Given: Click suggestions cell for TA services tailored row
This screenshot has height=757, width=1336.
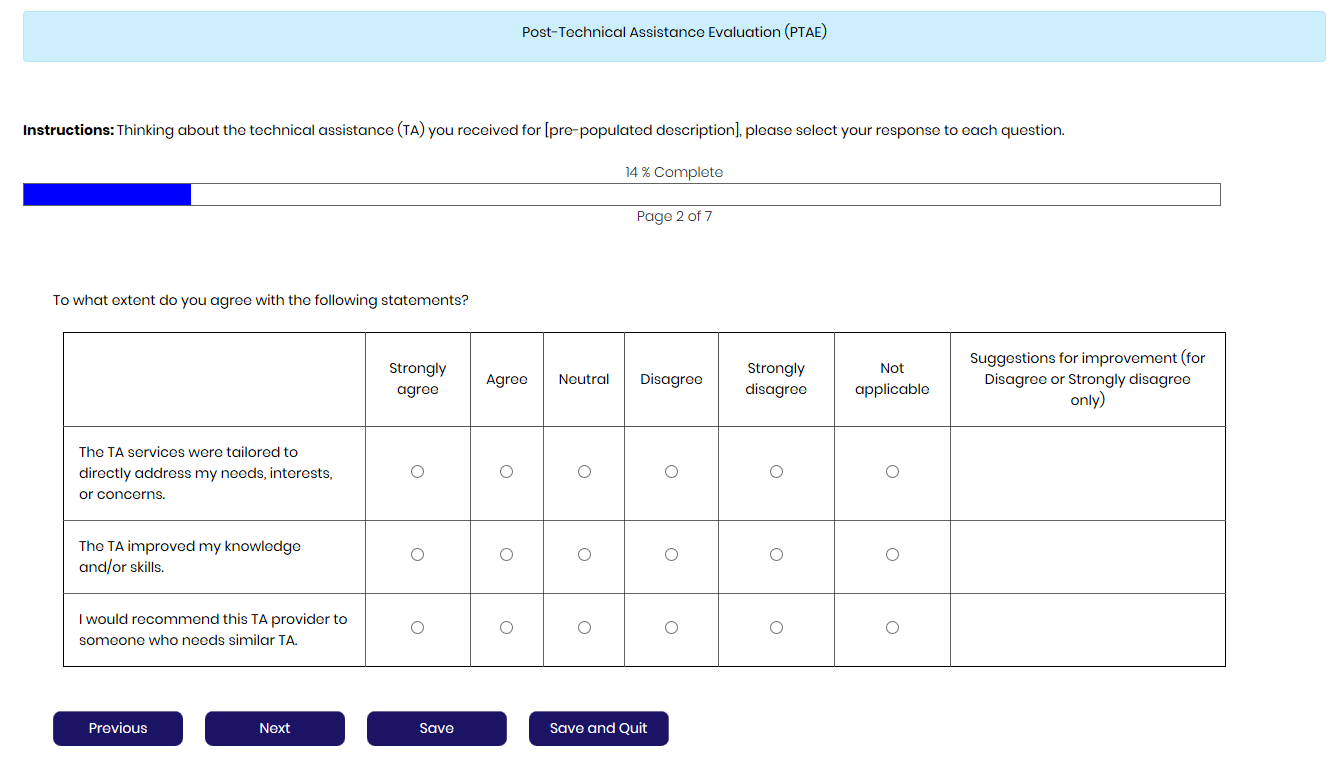Looking at the screenshot, I should coord(1087,473).
